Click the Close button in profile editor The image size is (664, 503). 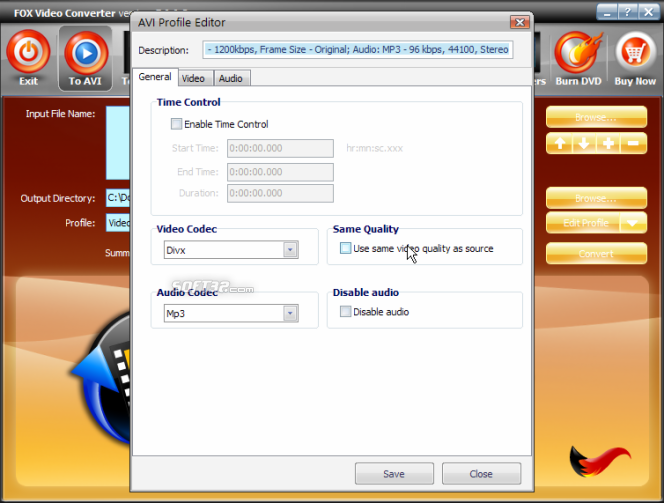coord(481,473)
